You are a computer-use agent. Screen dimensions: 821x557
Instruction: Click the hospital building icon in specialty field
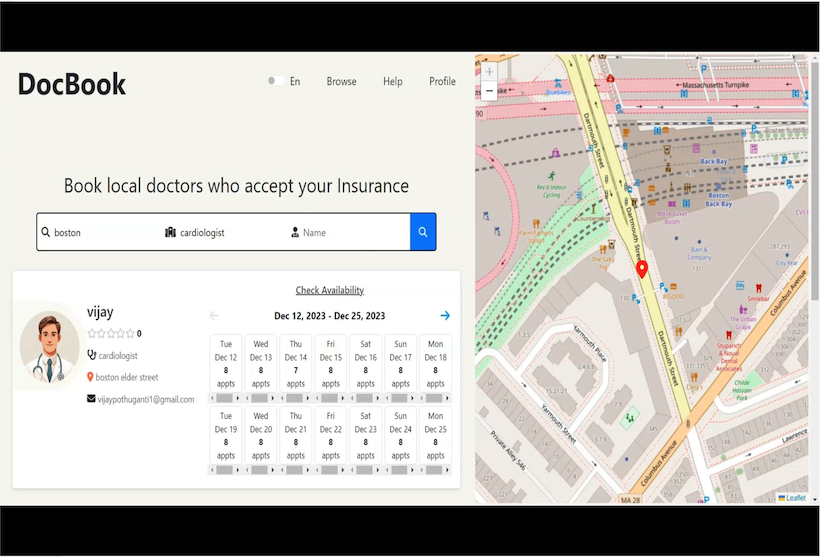pos(170,232)
